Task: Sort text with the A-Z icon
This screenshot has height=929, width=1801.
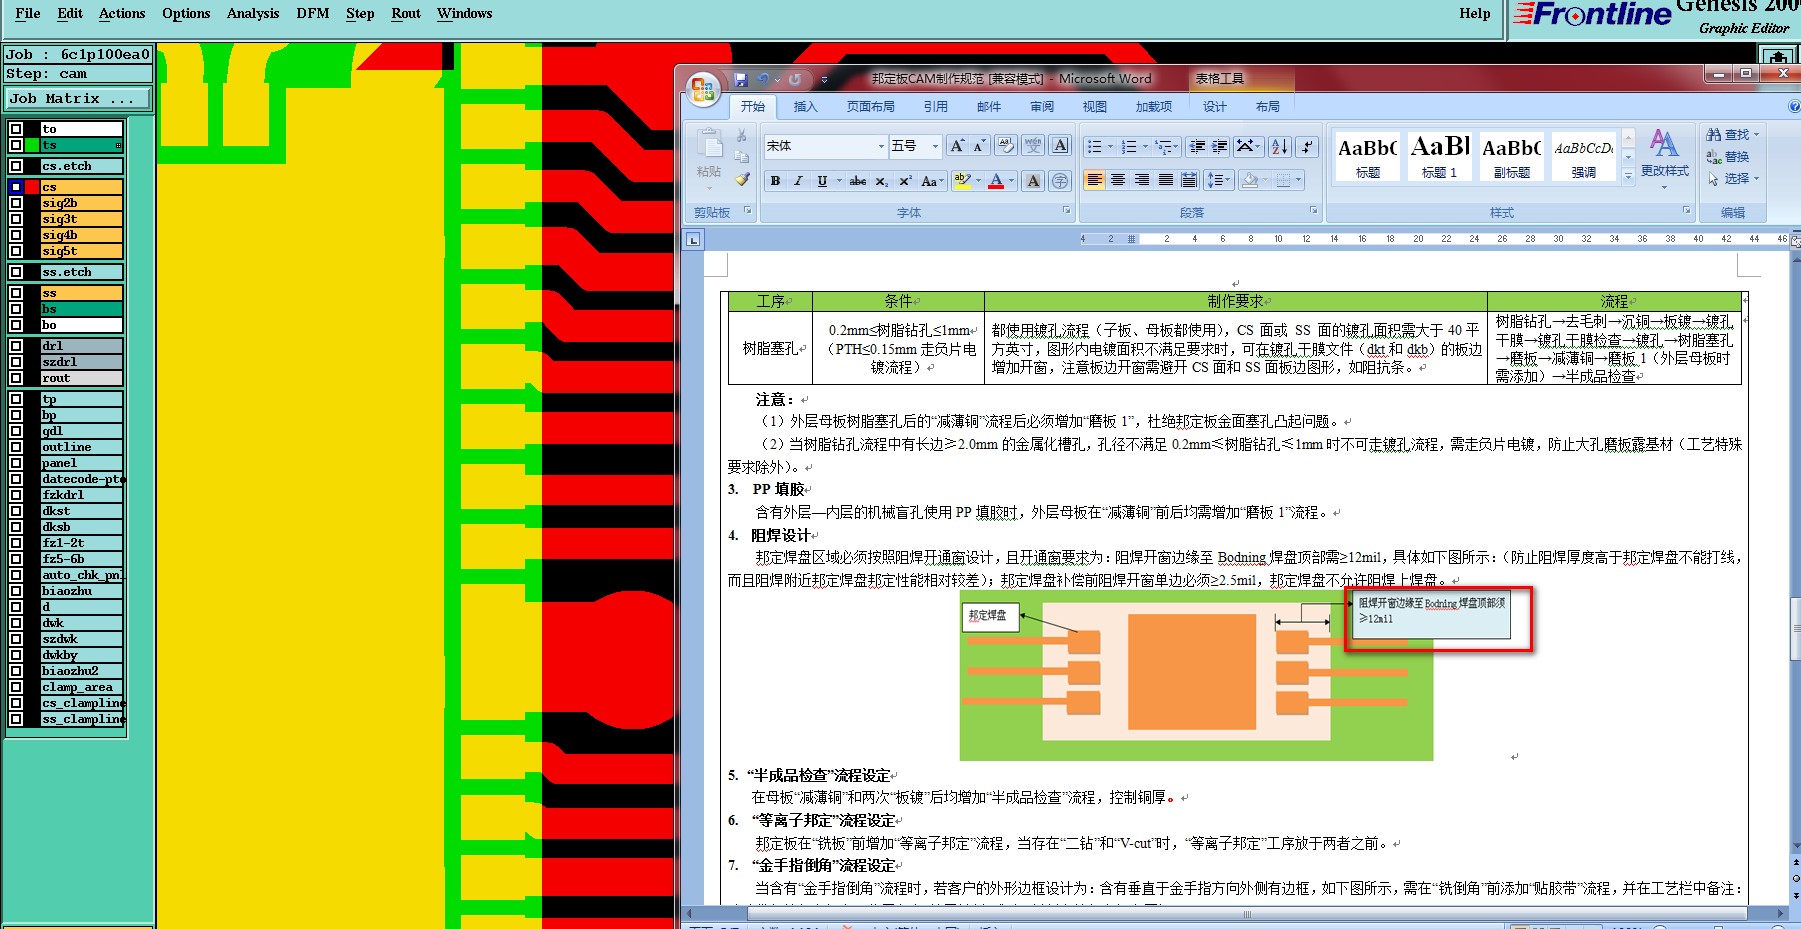Action: 1279,147
